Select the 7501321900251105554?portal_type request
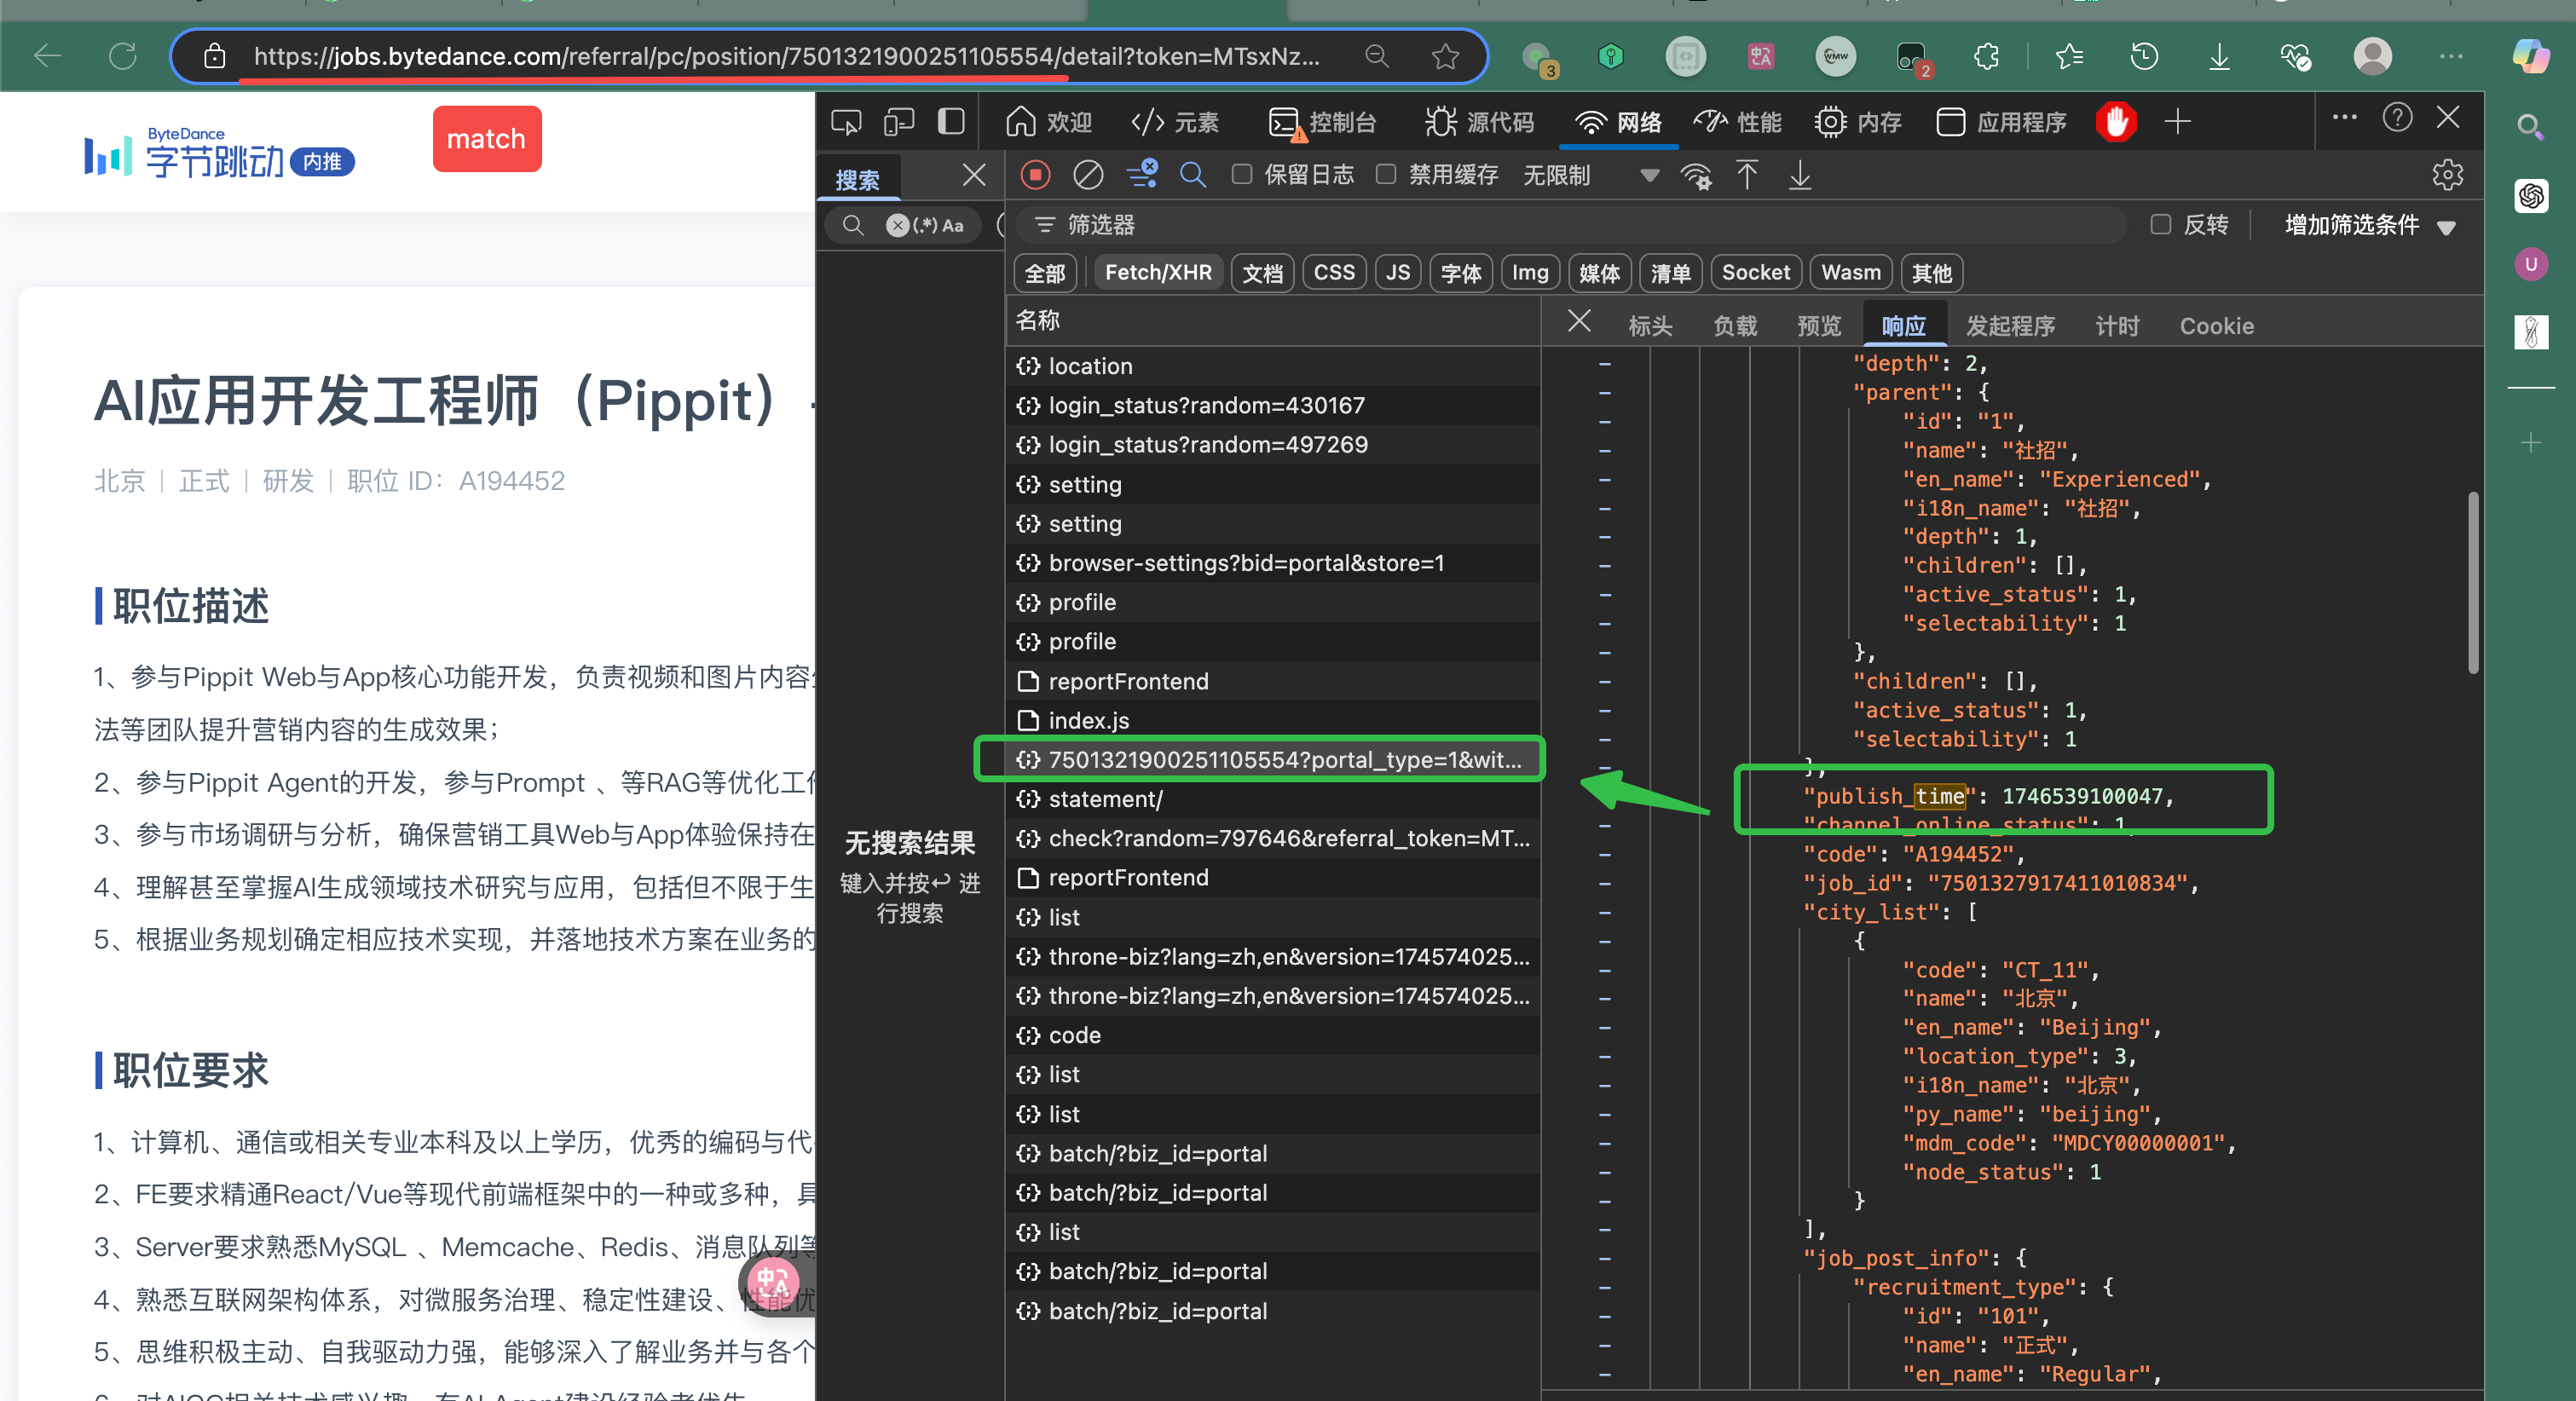Image resolution: width=2576 pixels, height=1401 pixels. (x=1271, y=760)
